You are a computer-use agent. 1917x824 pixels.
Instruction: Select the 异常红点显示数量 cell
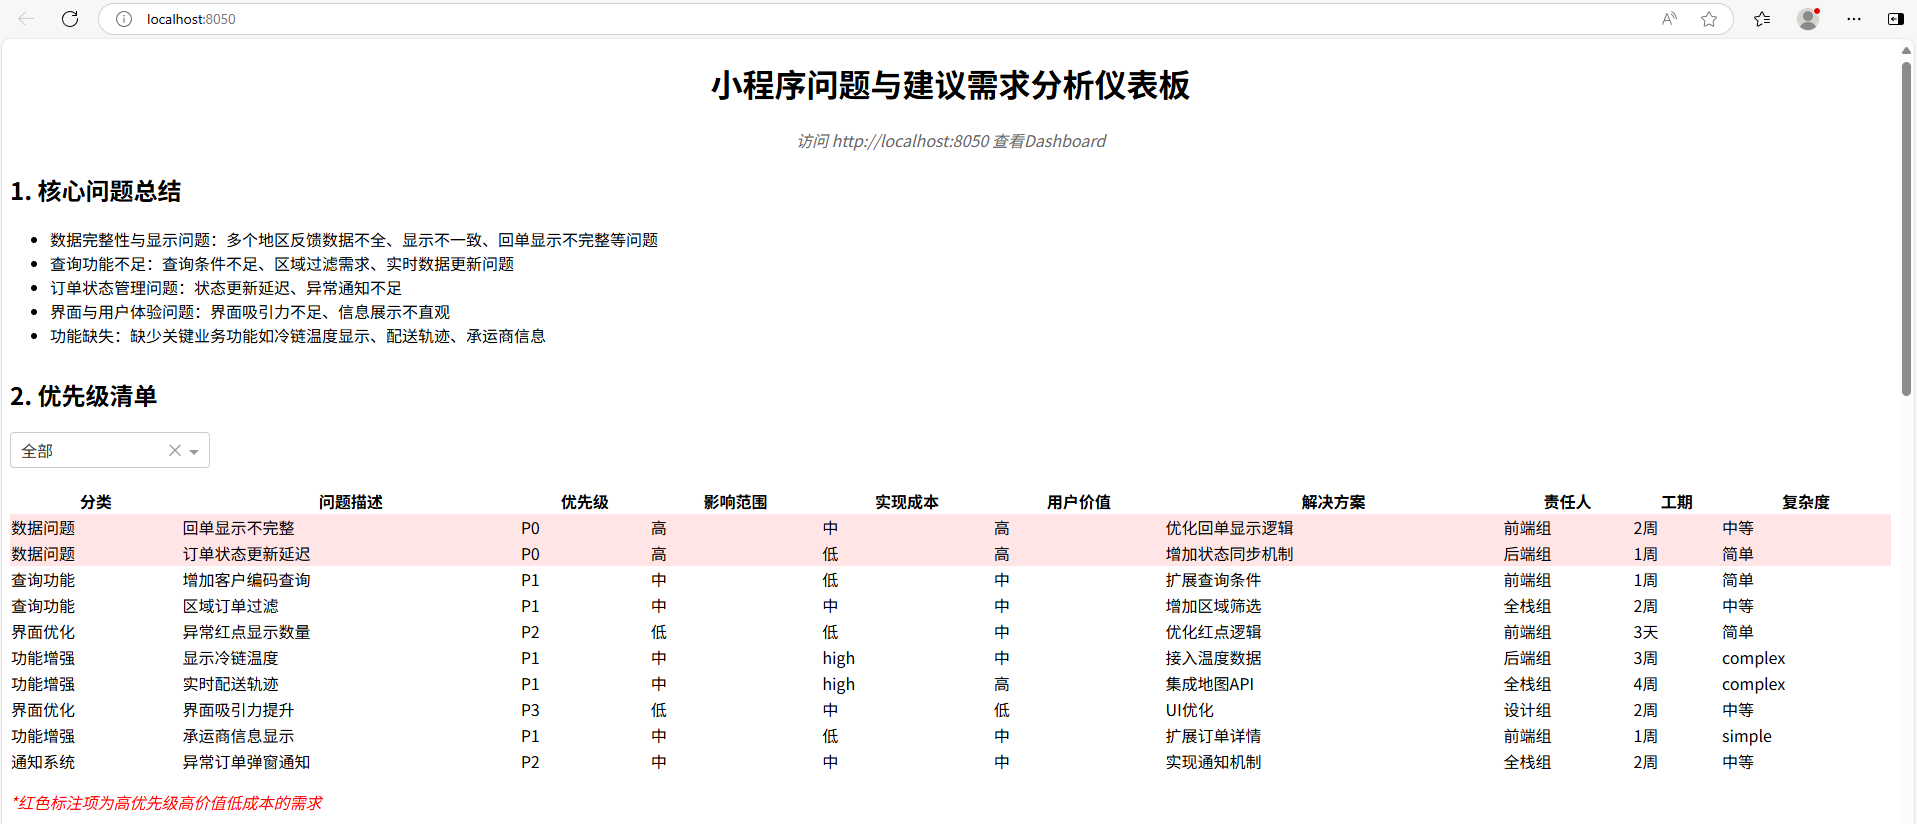(350, 632)
